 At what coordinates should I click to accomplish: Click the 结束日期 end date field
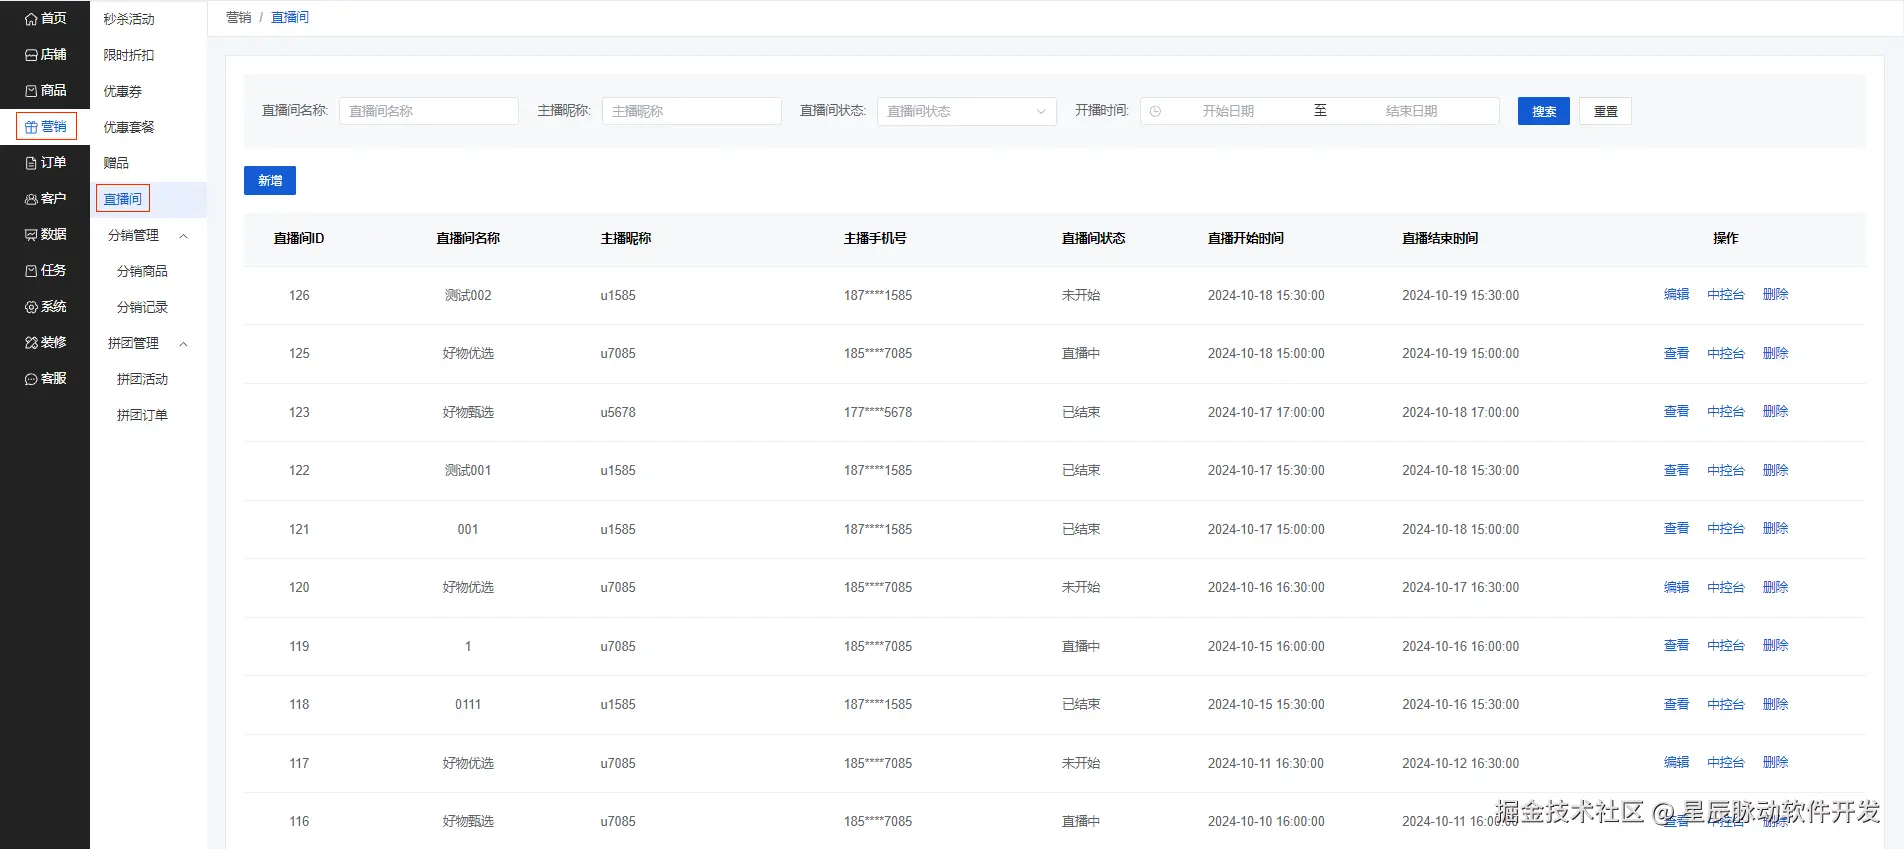tap(1411, 111)
